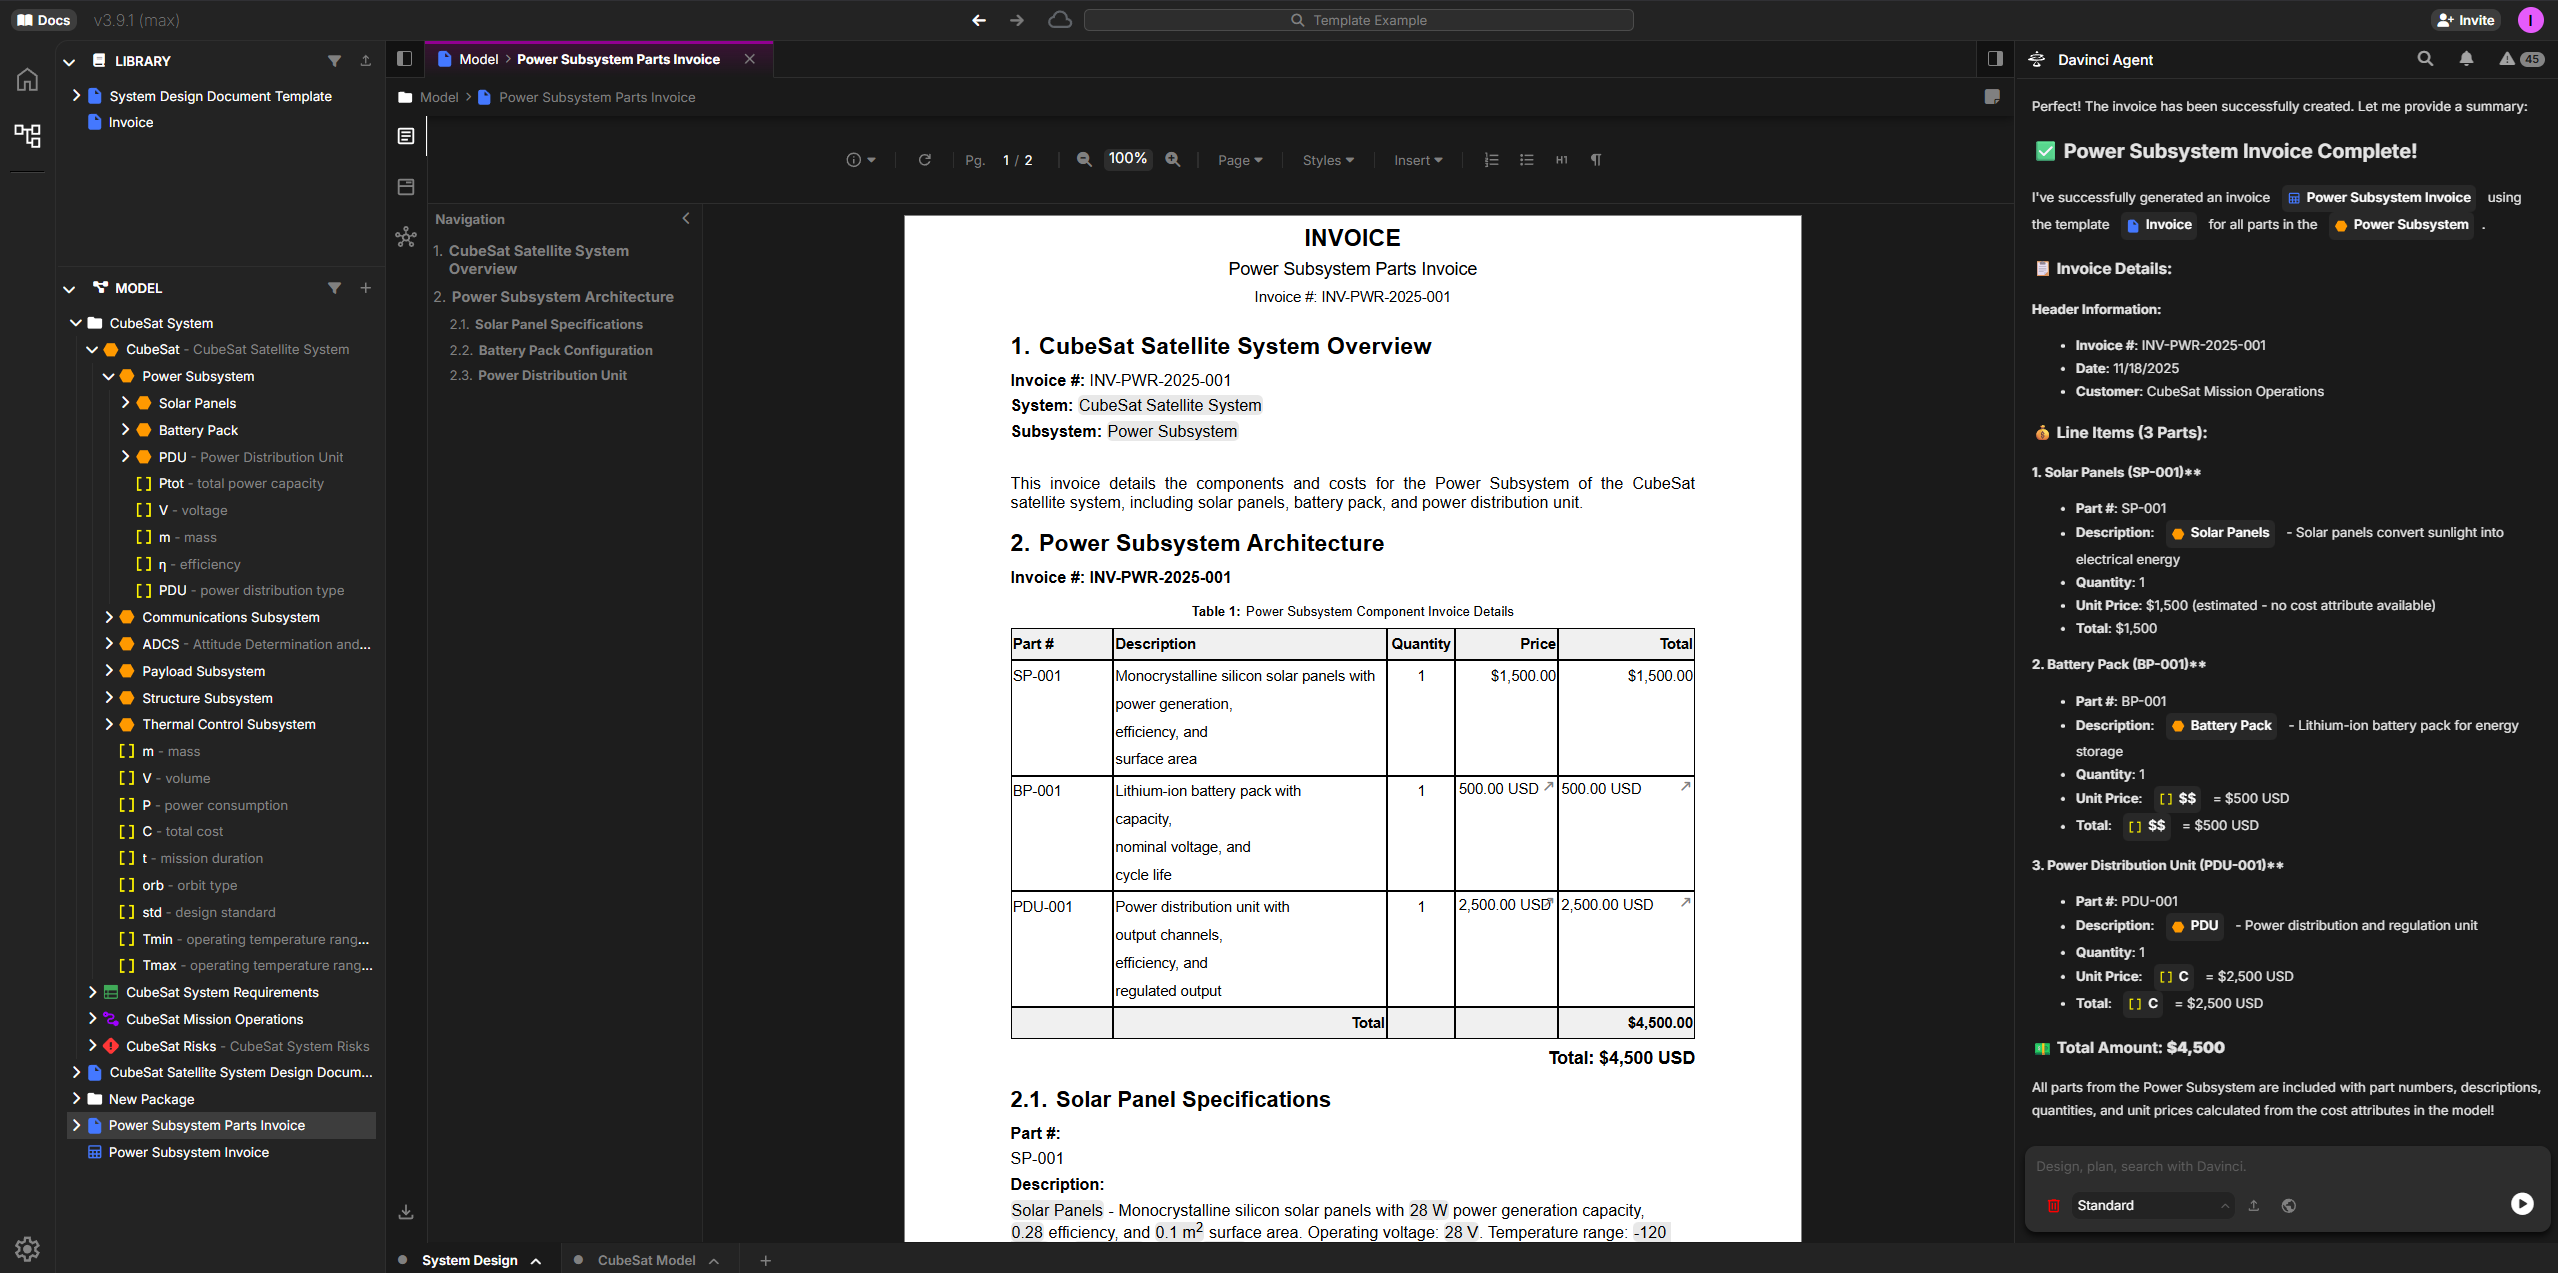Click the refresh icon above the document
The height and width of the screenshot is (1273, 2558).
pyautogui.click(x=924, y=160)
